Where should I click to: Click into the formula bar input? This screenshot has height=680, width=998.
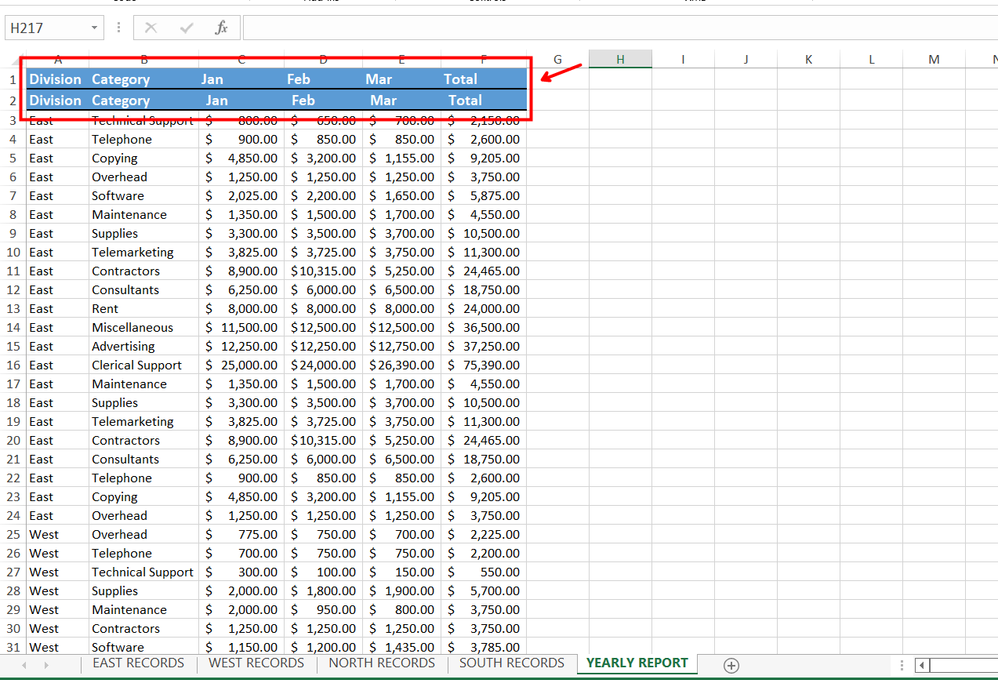620,28
